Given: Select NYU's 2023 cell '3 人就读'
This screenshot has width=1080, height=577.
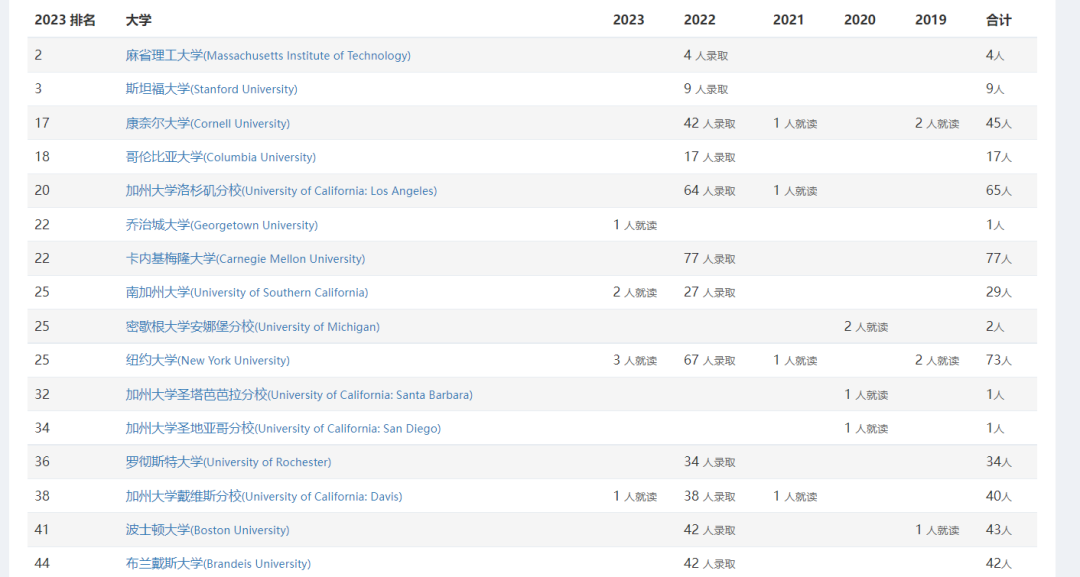Looking at the screenshot, I should (x=635, y=360).
